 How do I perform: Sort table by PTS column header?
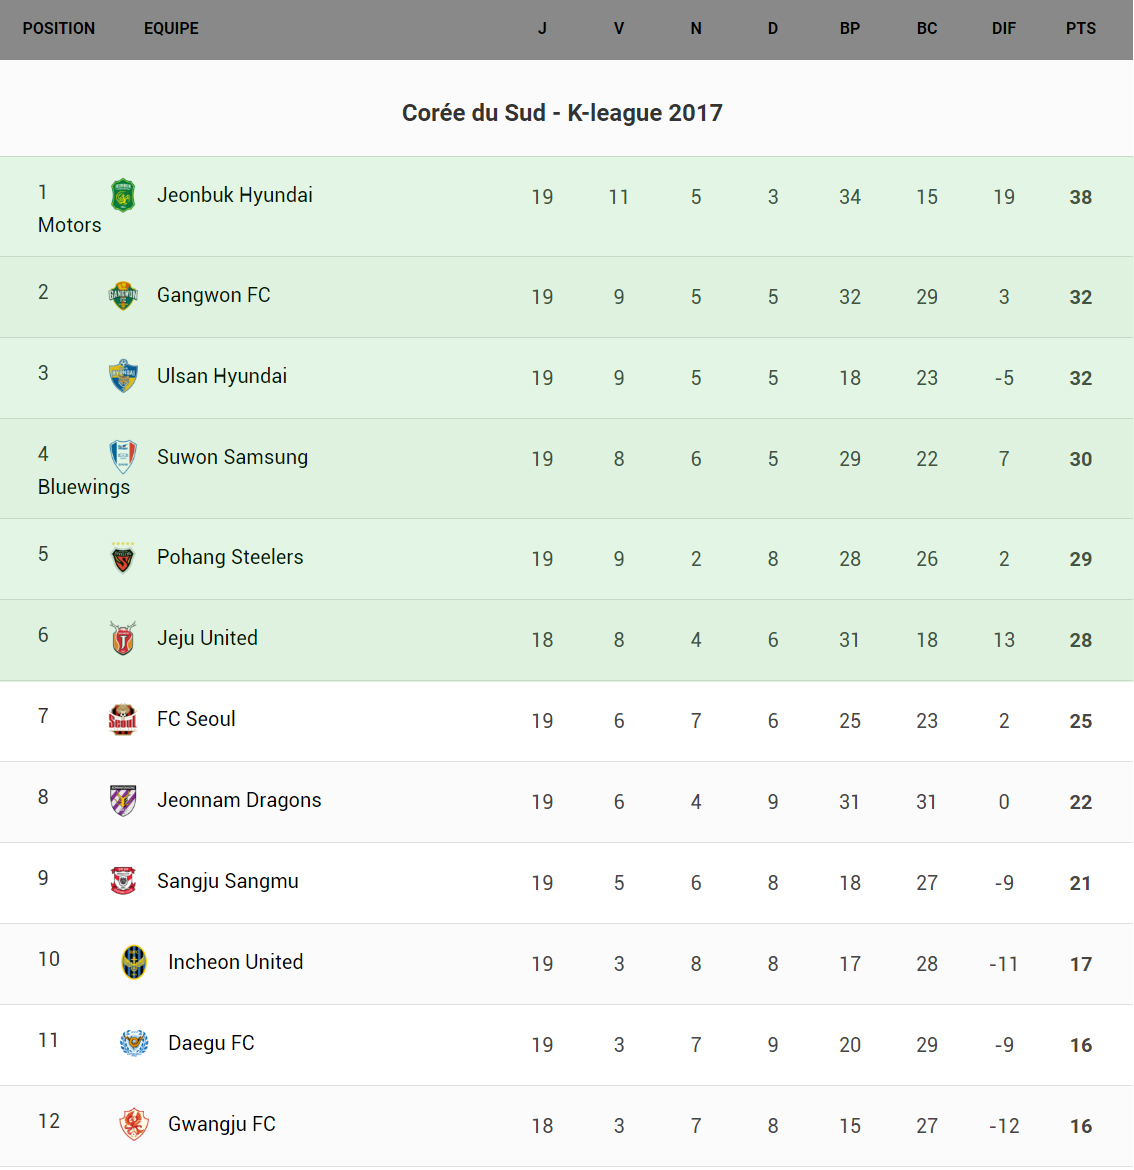click(x=1080, y=29)
